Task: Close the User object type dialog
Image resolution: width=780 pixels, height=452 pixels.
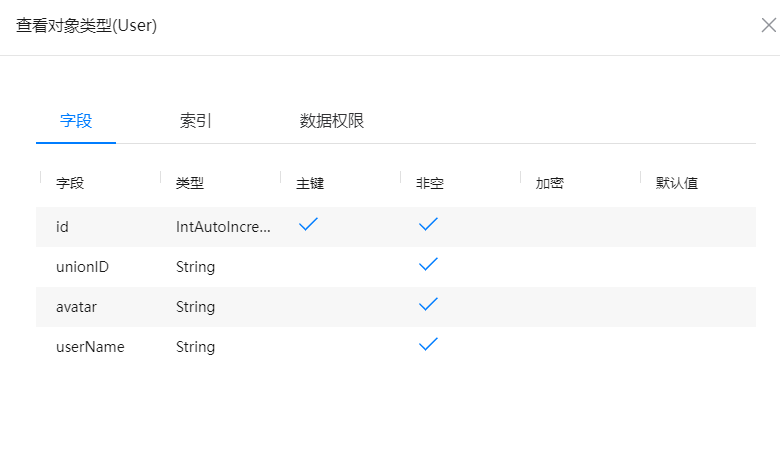Action: (x=768, y=26)
